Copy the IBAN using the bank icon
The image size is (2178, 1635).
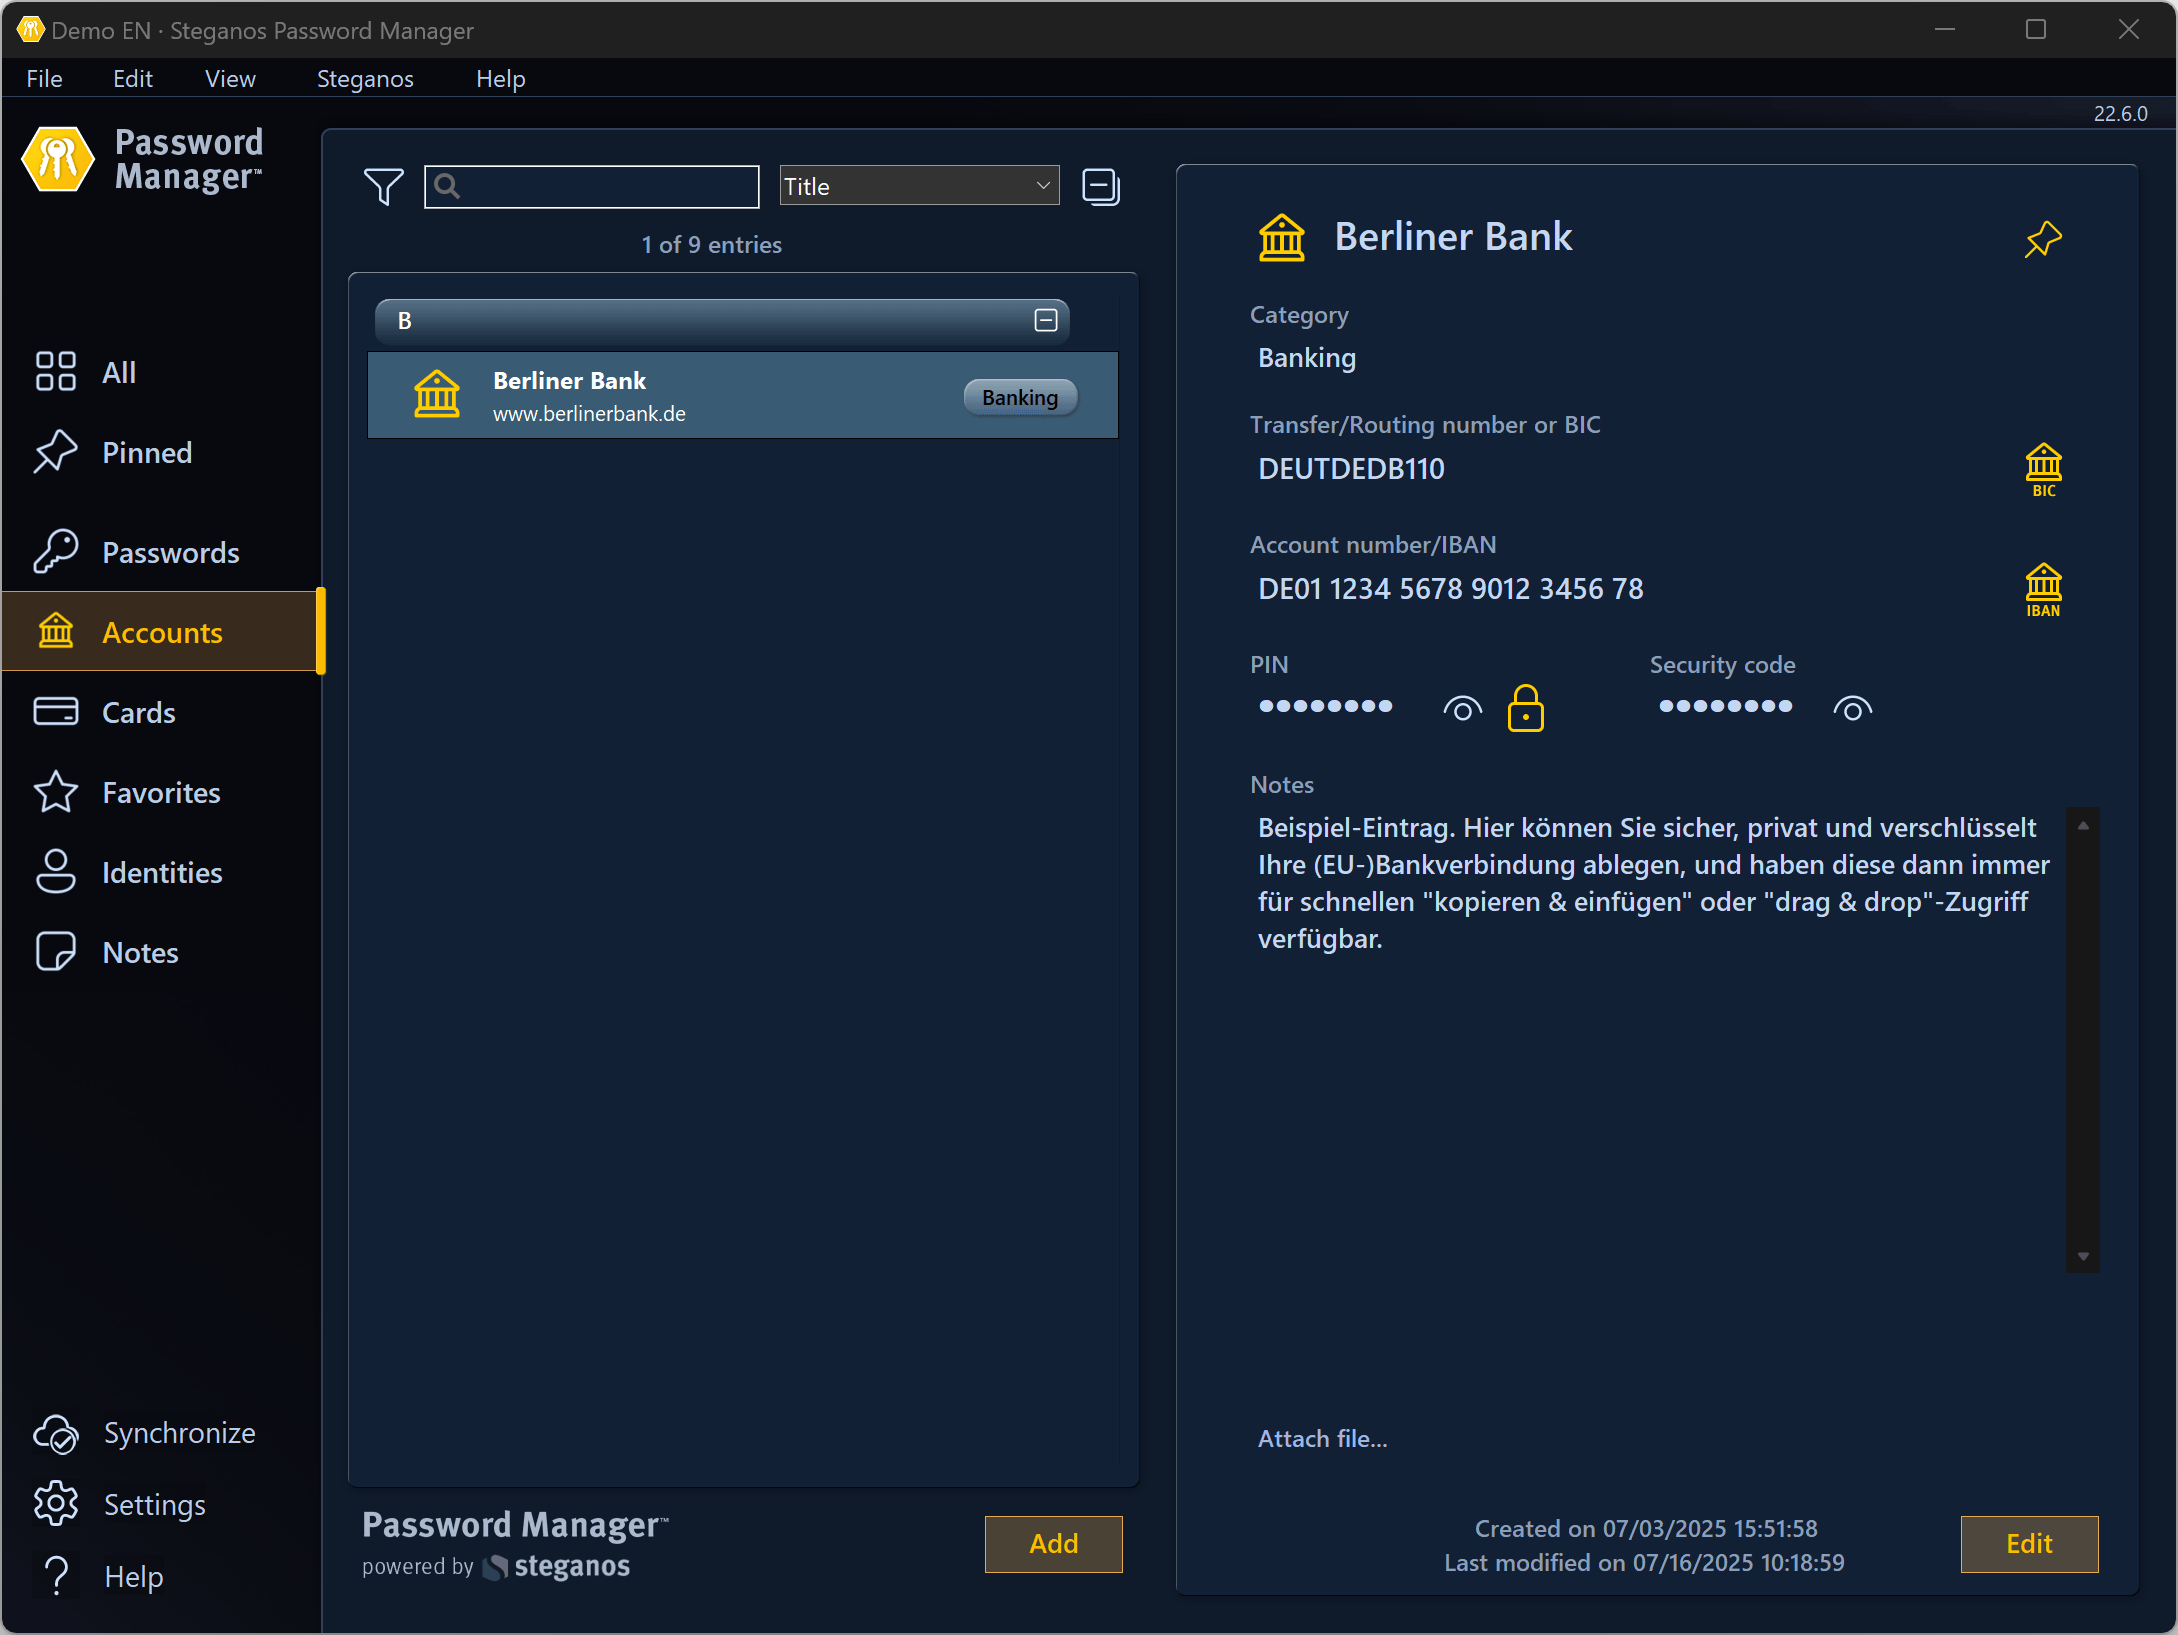point(2044,589)
